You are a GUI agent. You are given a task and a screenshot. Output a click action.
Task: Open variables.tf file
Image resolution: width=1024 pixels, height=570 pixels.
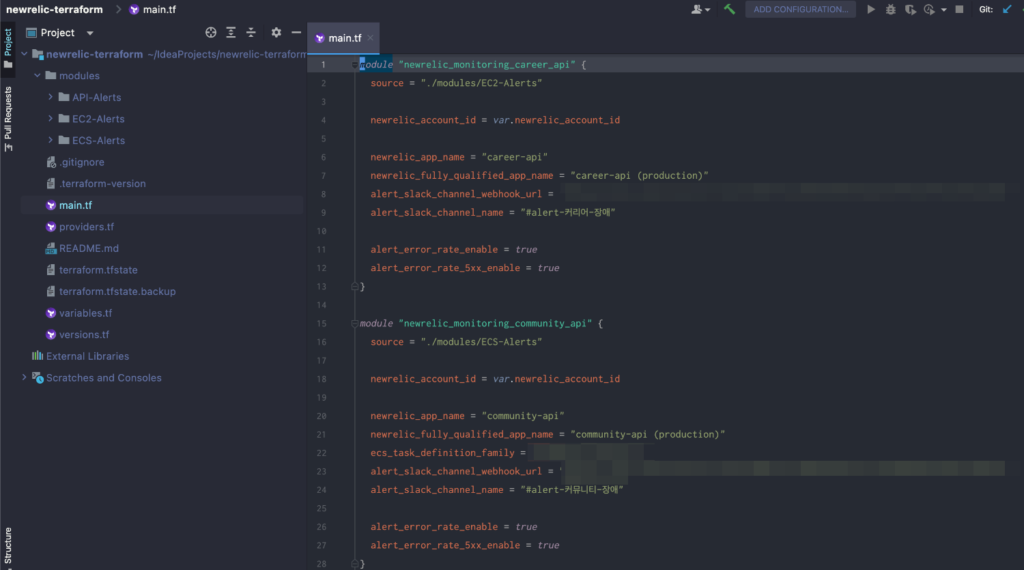click(x=79, y=313)
